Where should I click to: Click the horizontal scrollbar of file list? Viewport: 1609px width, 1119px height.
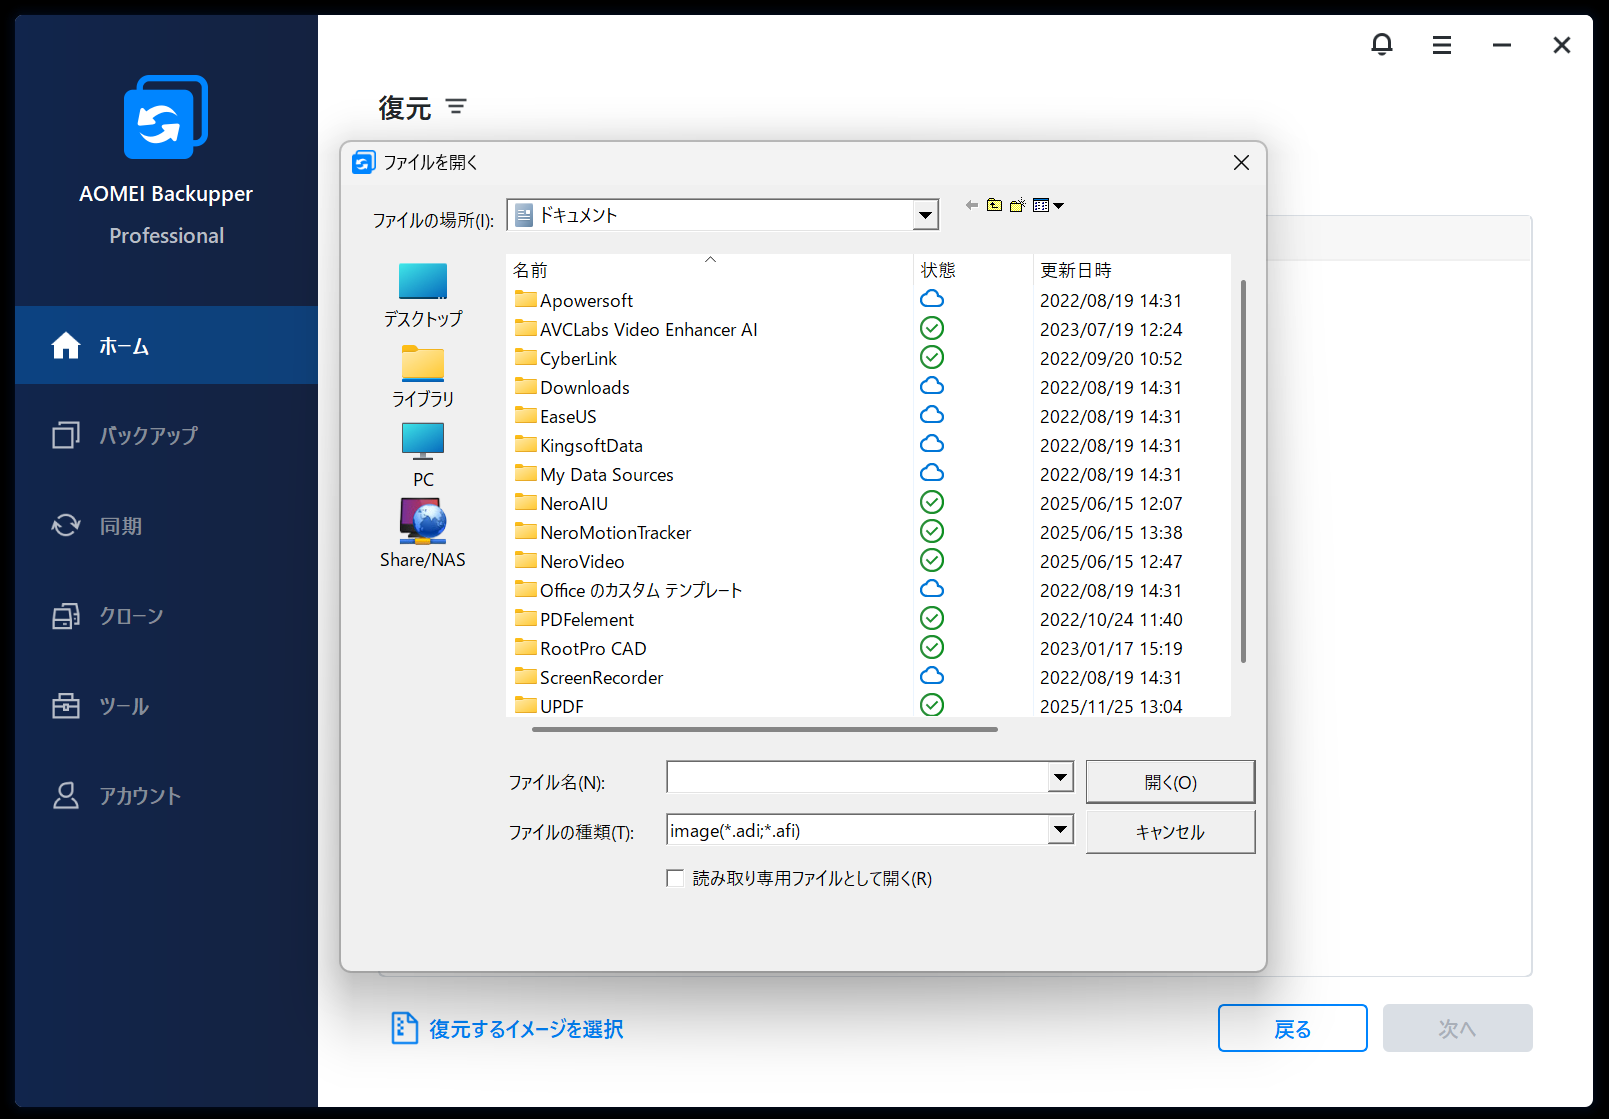click(764, 729)
